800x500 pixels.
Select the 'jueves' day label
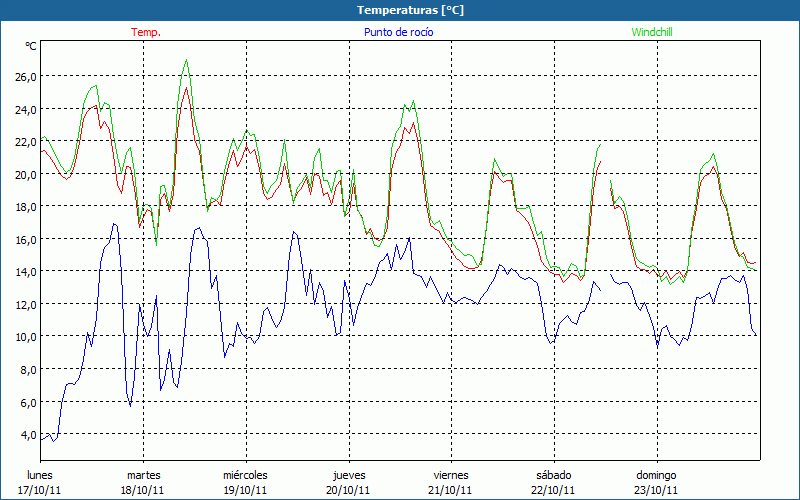point(348,475)
